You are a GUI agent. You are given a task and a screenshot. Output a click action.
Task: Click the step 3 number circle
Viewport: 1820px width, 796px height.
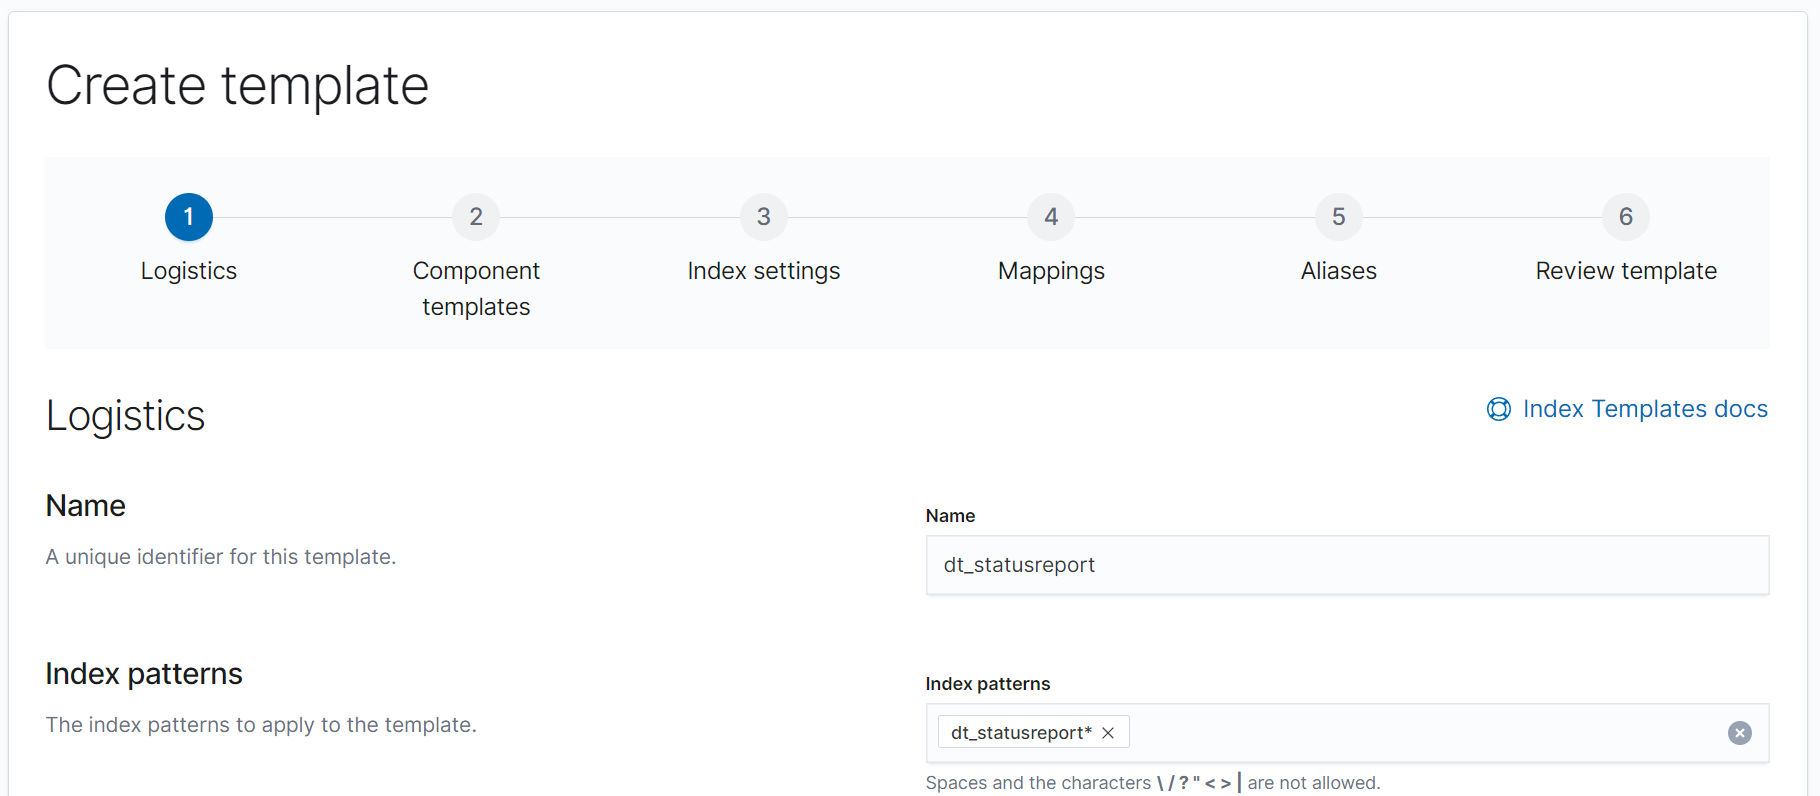click(764, 217)
